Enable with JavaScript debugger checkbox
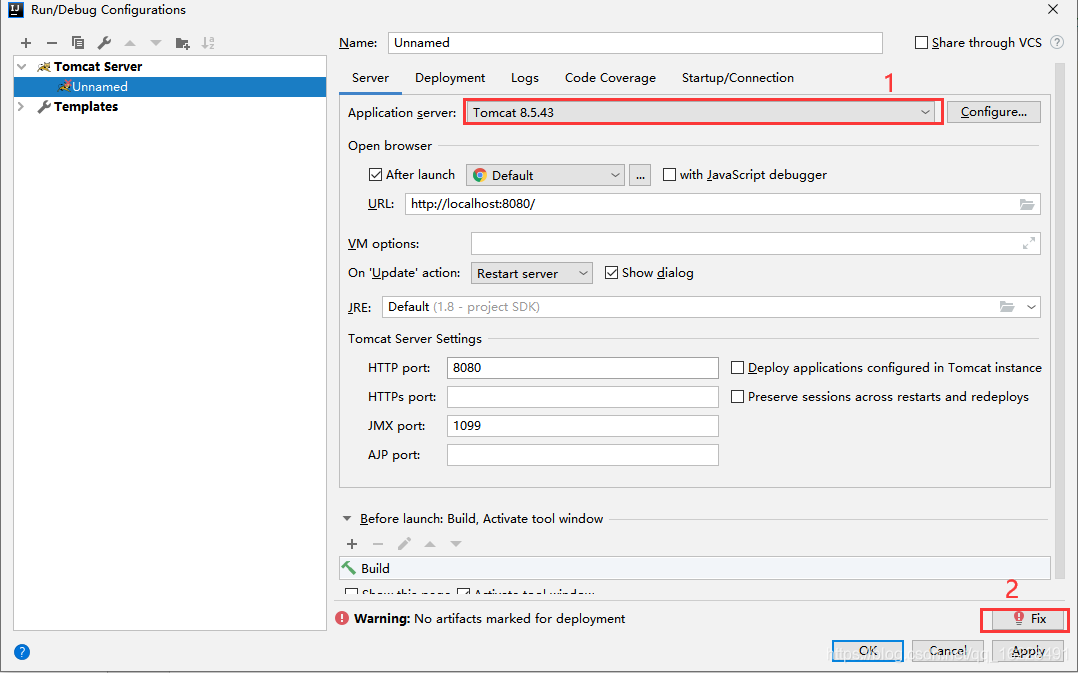Image resolution: width=1078 pixels, height=673 pixels. pyautogui.click(x=669, y=175)
